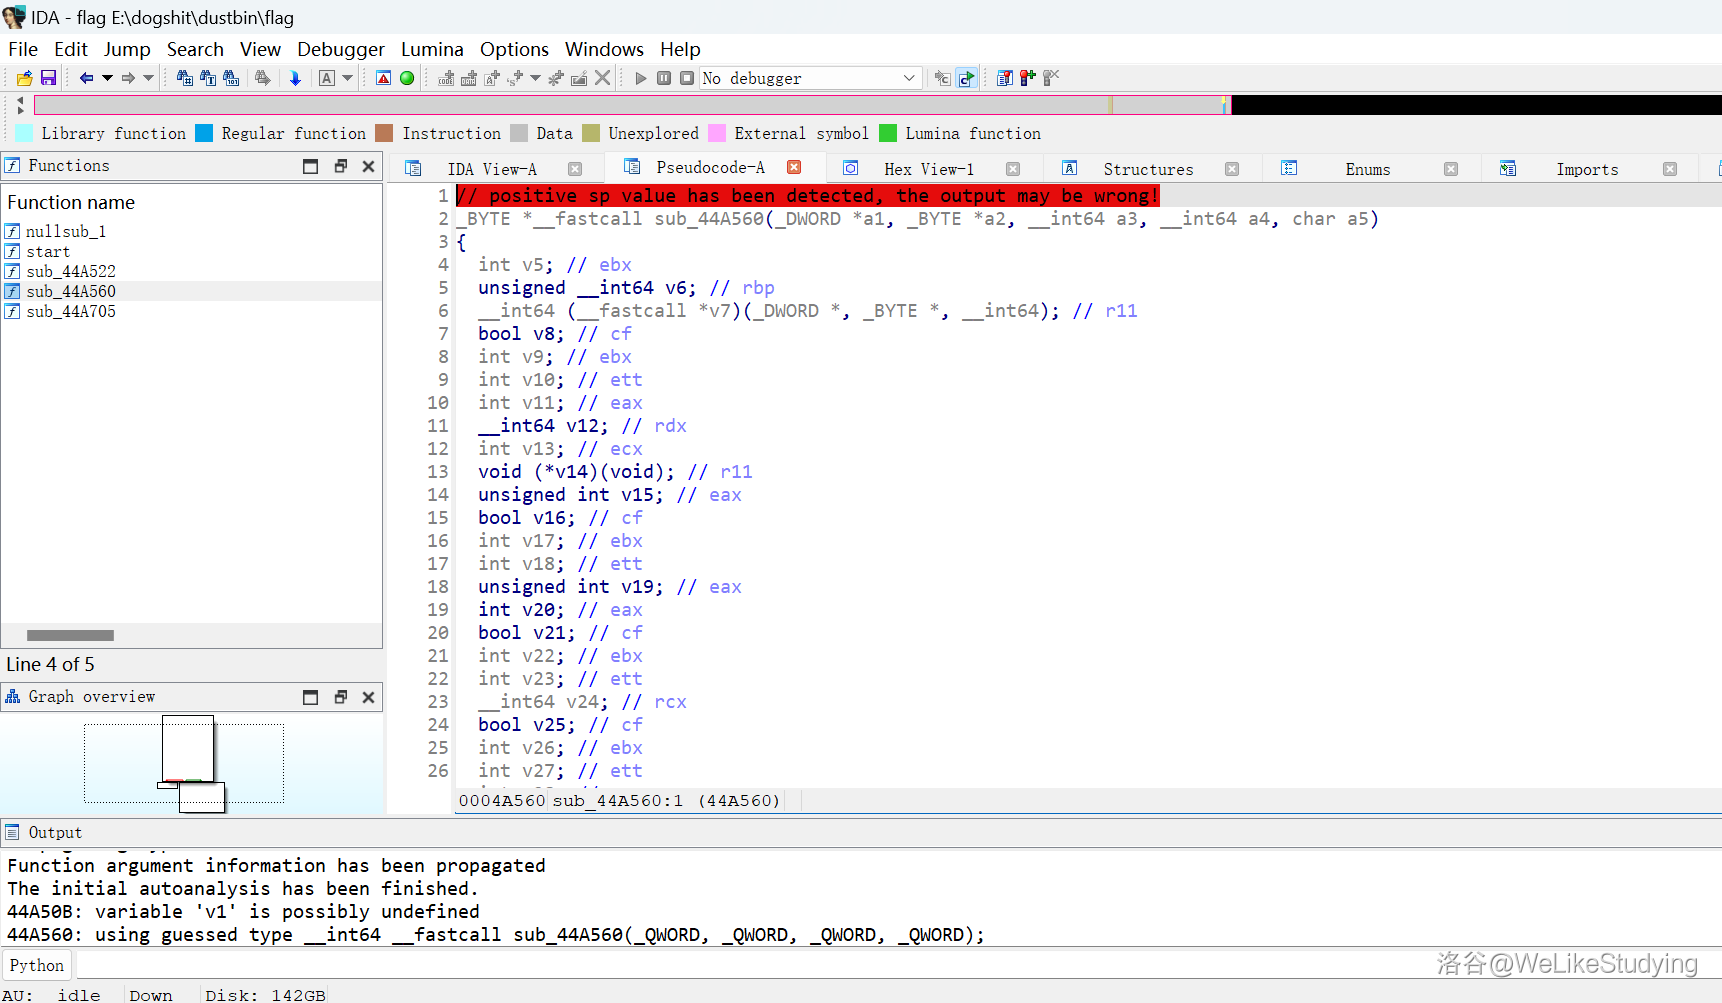Close the Graph overview panel

click(x=368, y=697)
